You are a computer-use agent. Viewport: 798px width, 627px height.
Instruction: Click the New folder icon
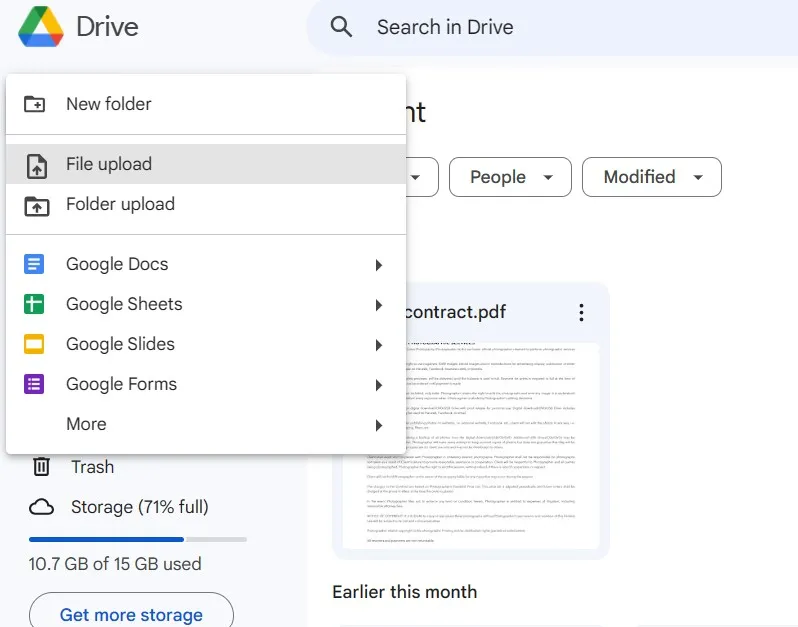(x=35, y=104)
